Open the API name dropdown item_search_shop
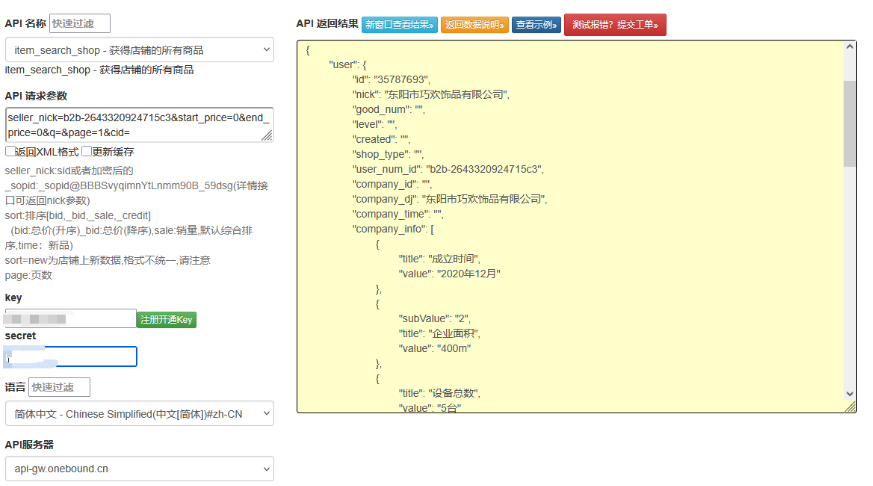 click(x=139, y=50)
